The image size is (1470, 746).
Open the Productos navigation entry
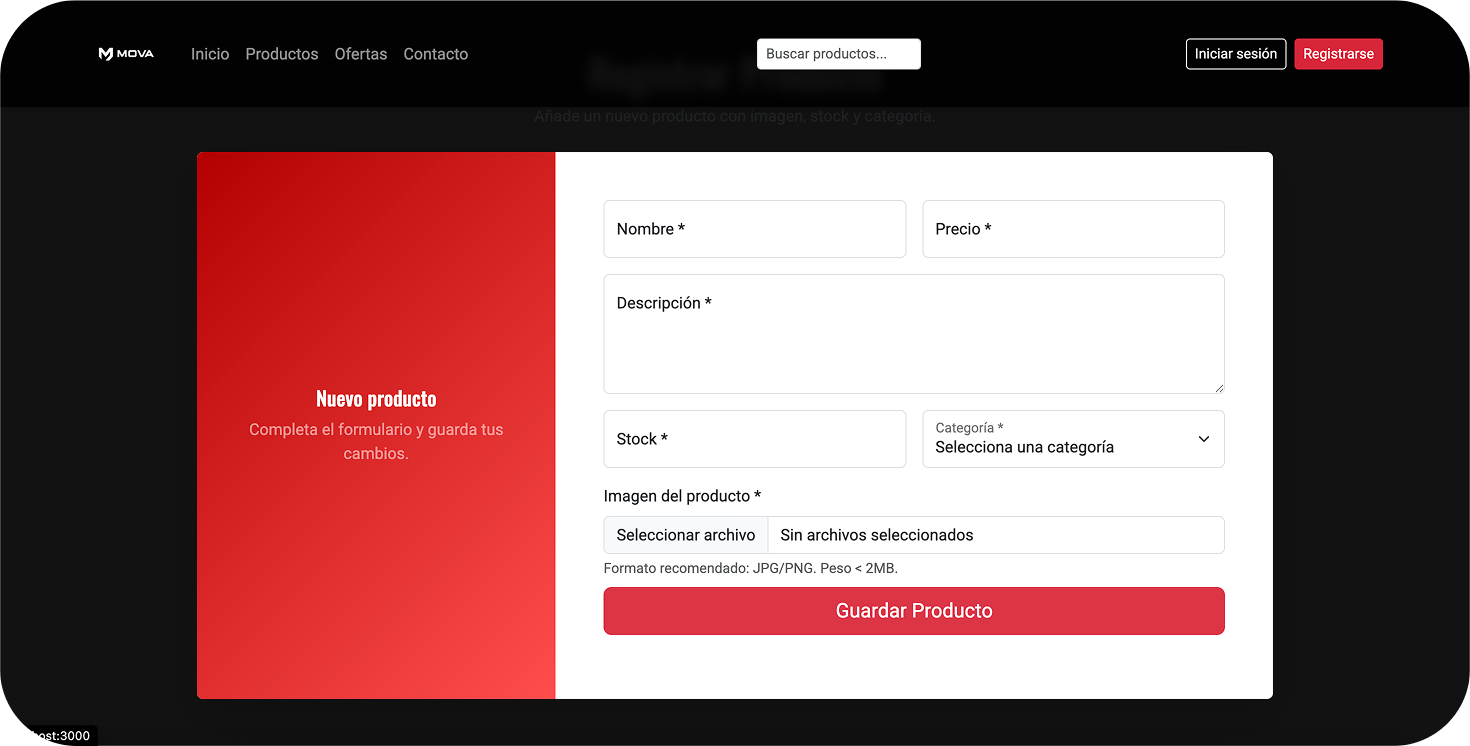point(281,54)
